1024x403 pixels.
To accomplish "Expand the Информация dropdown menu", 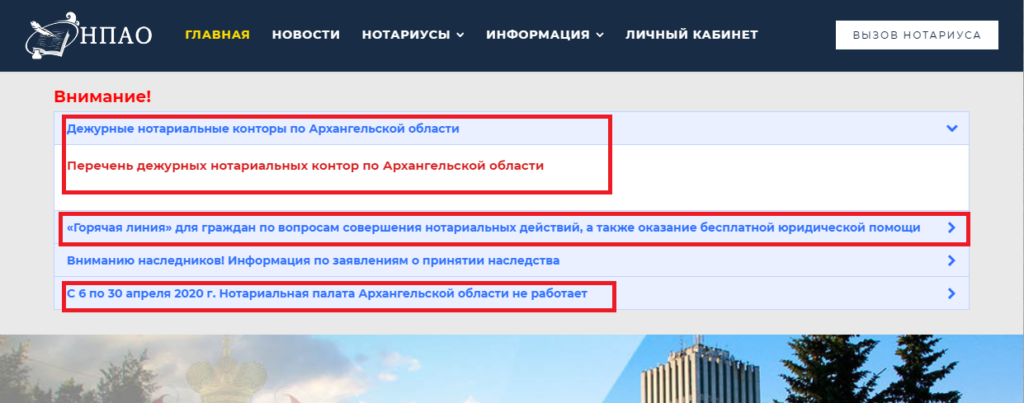I will [545, 35].
